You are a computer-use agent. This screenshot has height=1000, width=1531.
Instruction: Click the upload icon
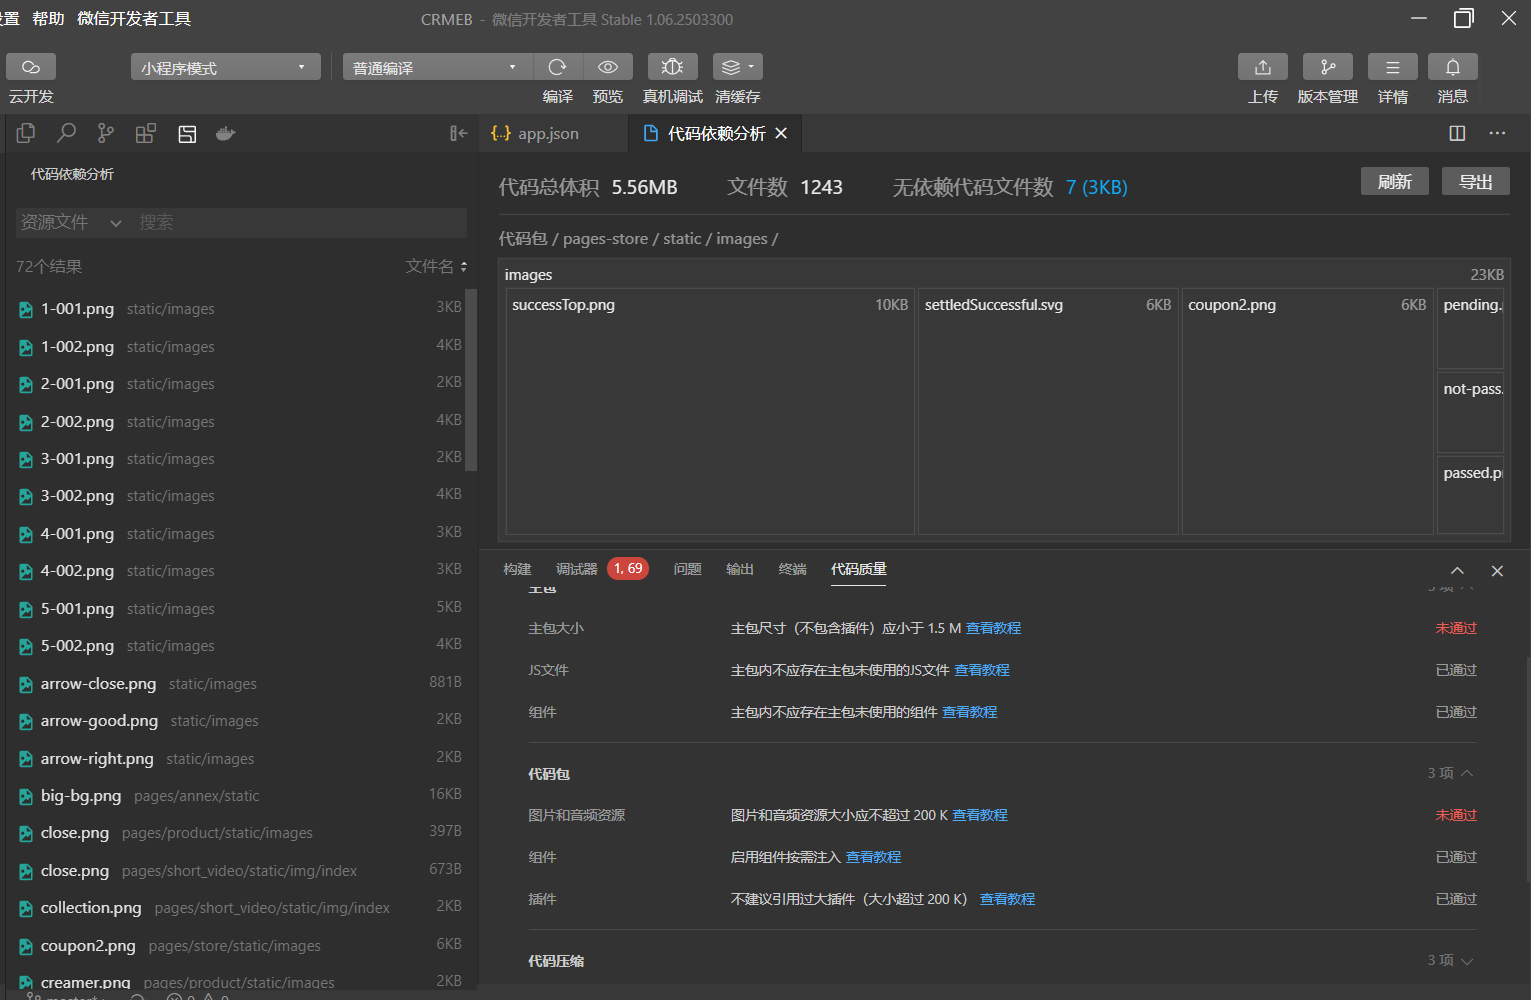coord(1263,67)
